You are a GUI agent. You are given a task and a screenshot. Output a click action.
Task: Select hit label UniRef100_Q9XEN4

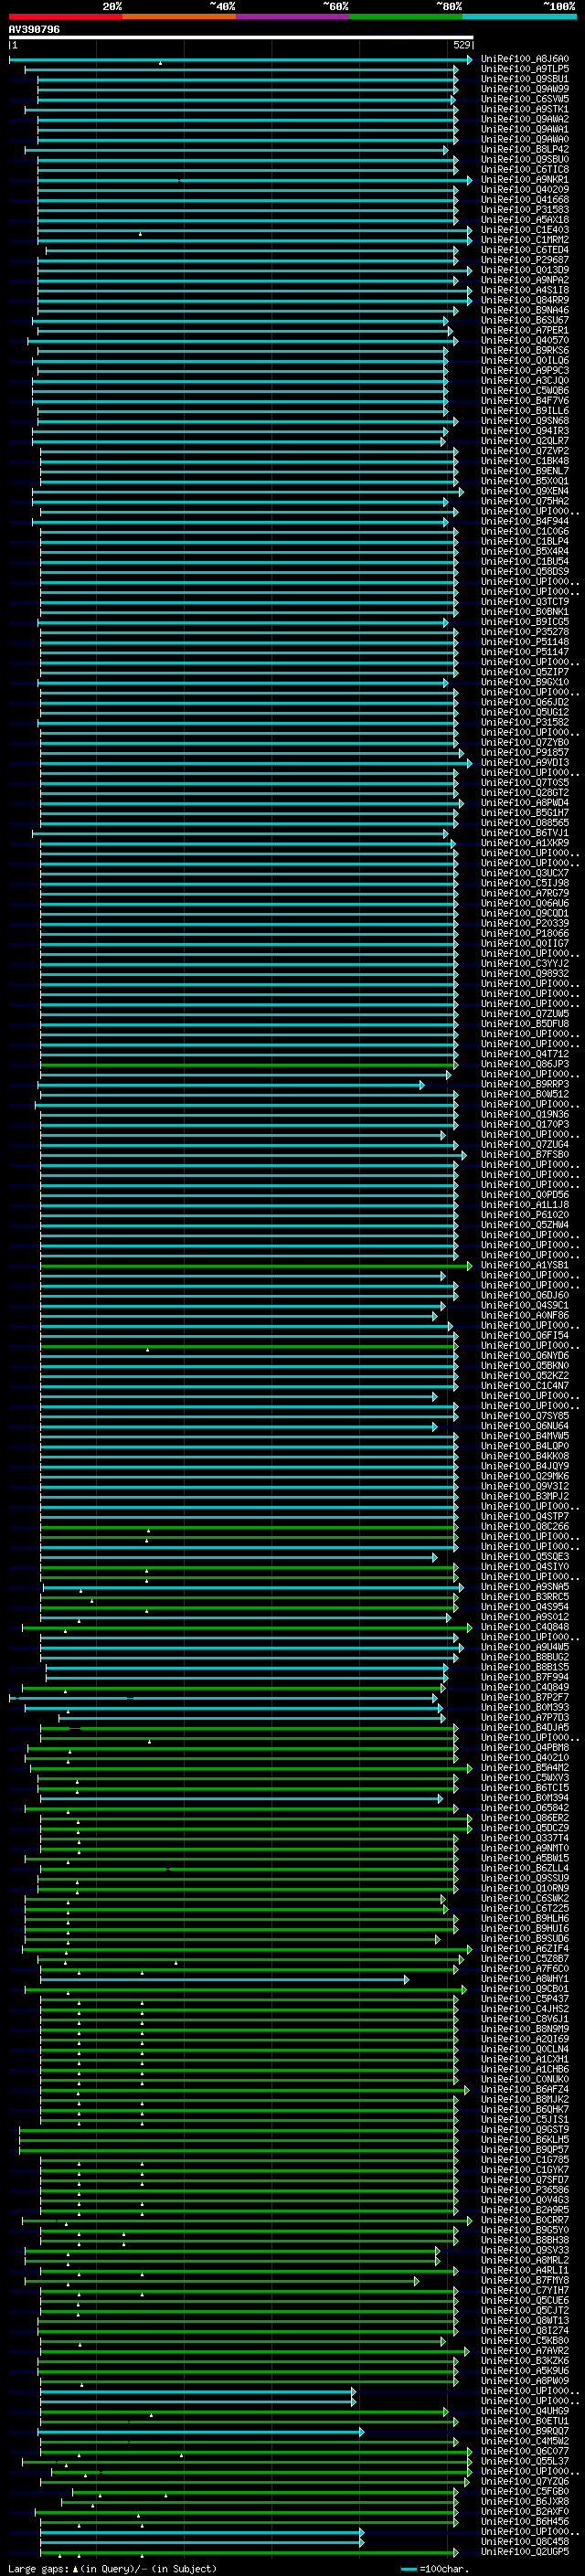click(x=525, y=491)
